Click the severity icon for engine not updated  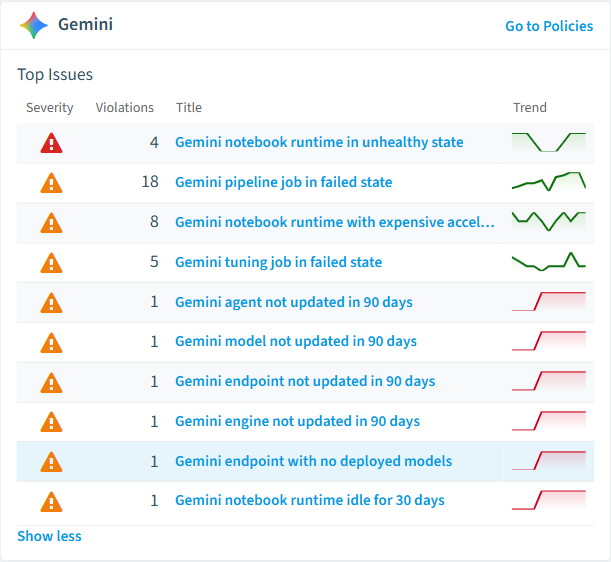pyautogui.click(x=51, y=422)
